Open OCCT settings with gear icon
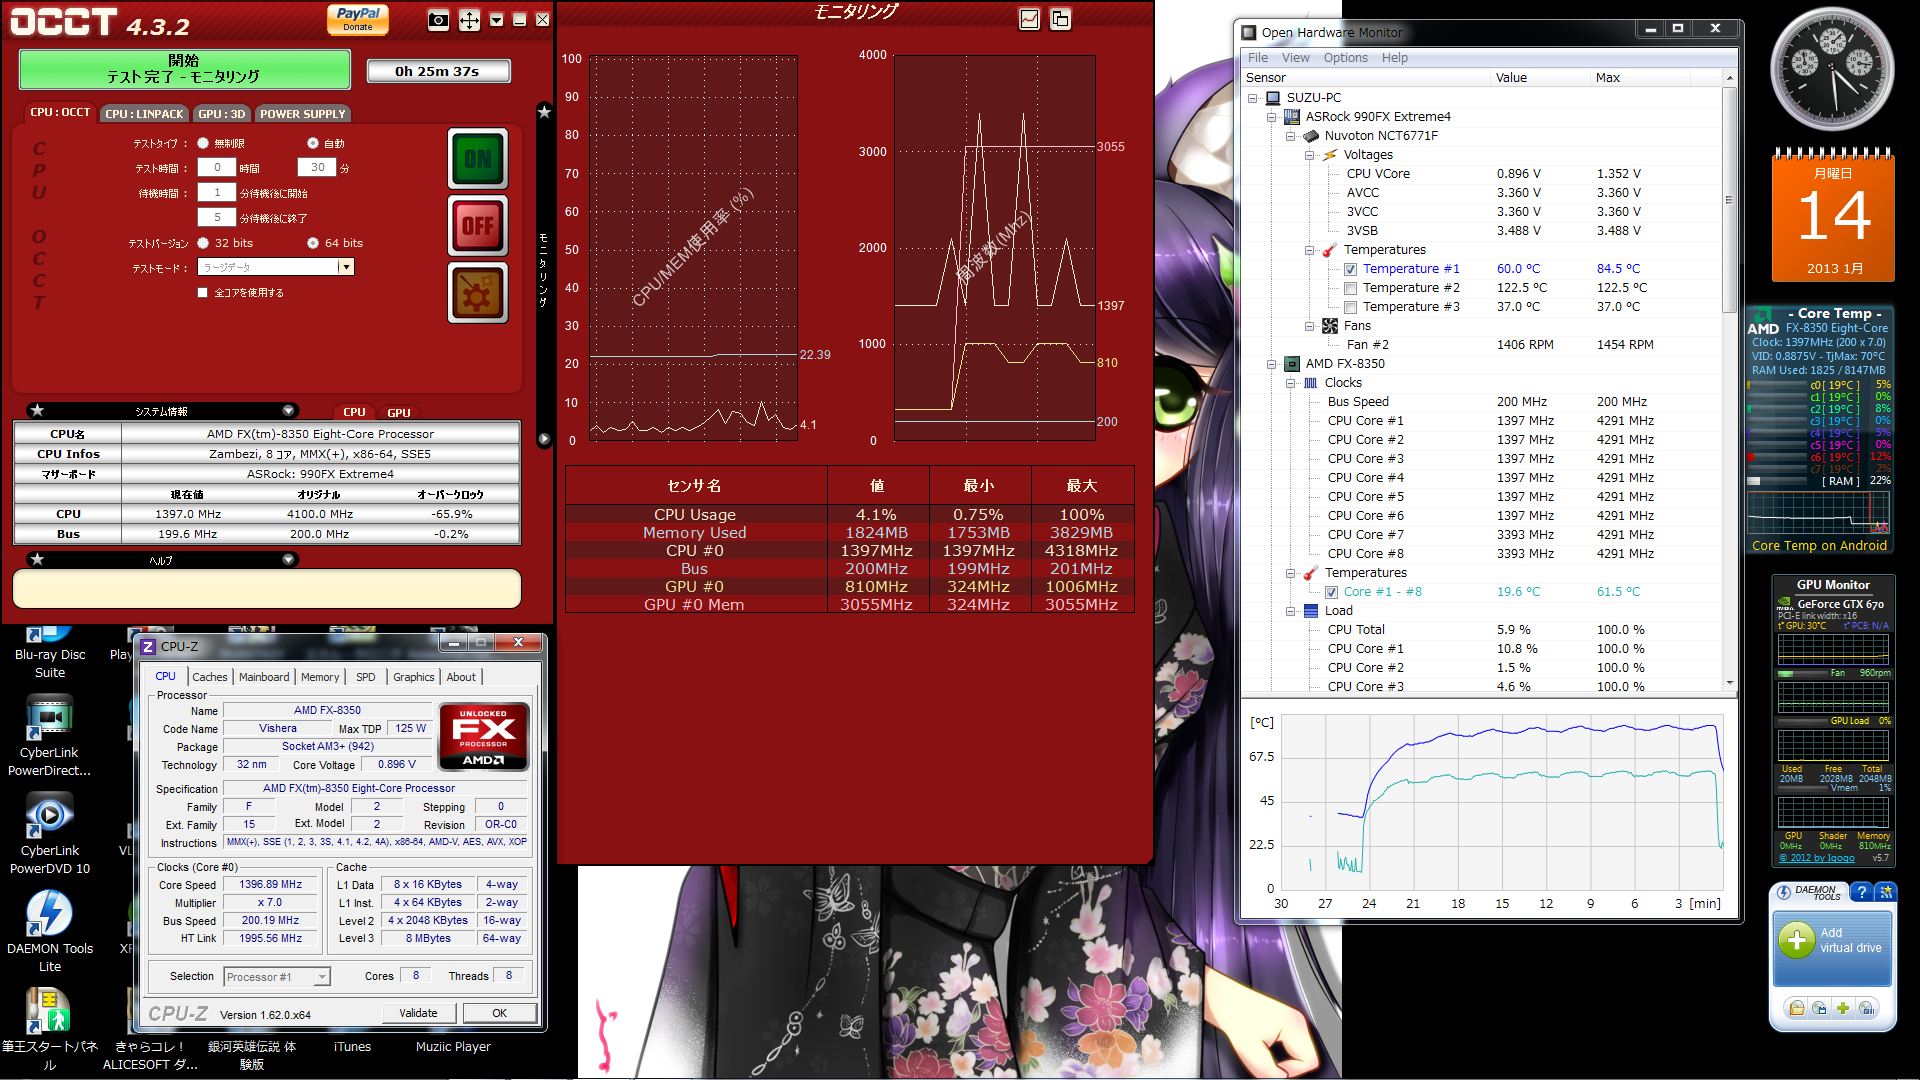Image resolution: width=1920 pixels, height=1080 pixels. pos(478,293)
